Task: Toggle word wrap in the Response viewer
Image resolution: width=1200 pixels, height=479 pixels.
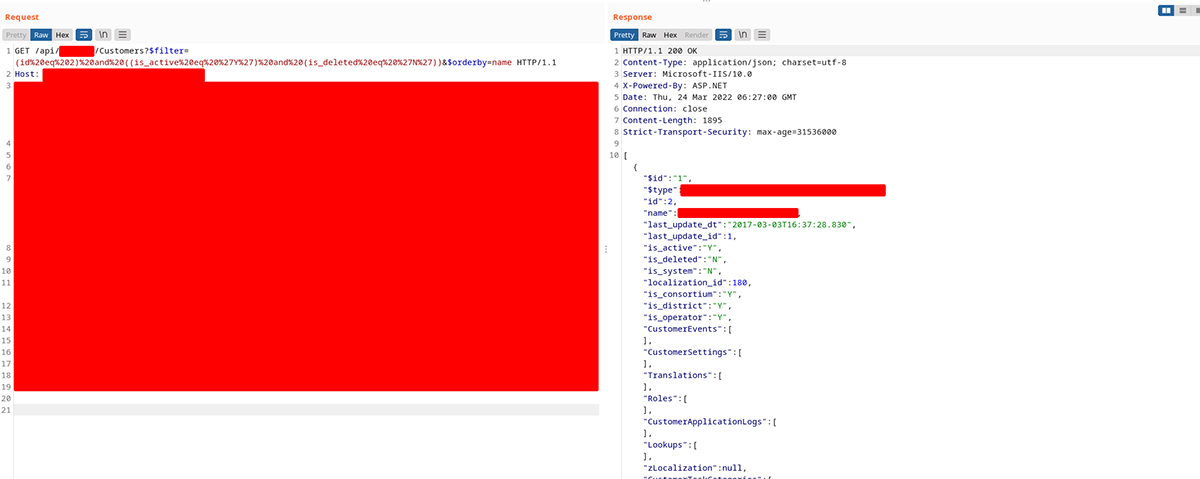Action: (723, 34)
